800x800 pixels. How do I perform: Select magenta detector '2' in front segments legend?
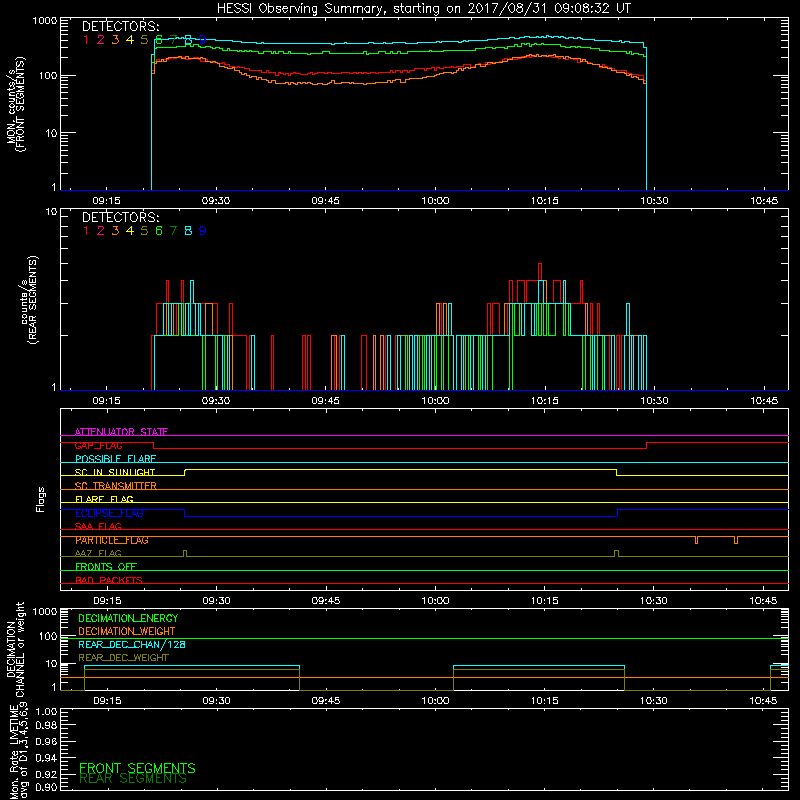pyautogui.click(x=101, y=40)
